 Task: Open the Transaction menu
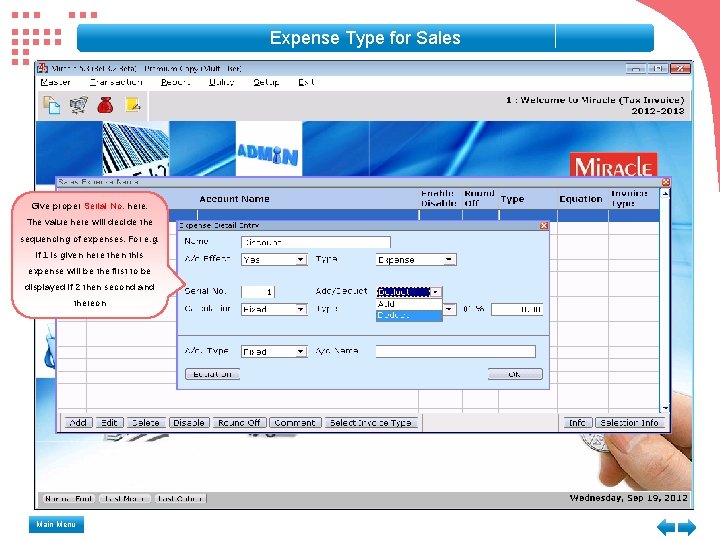point(116,82)
